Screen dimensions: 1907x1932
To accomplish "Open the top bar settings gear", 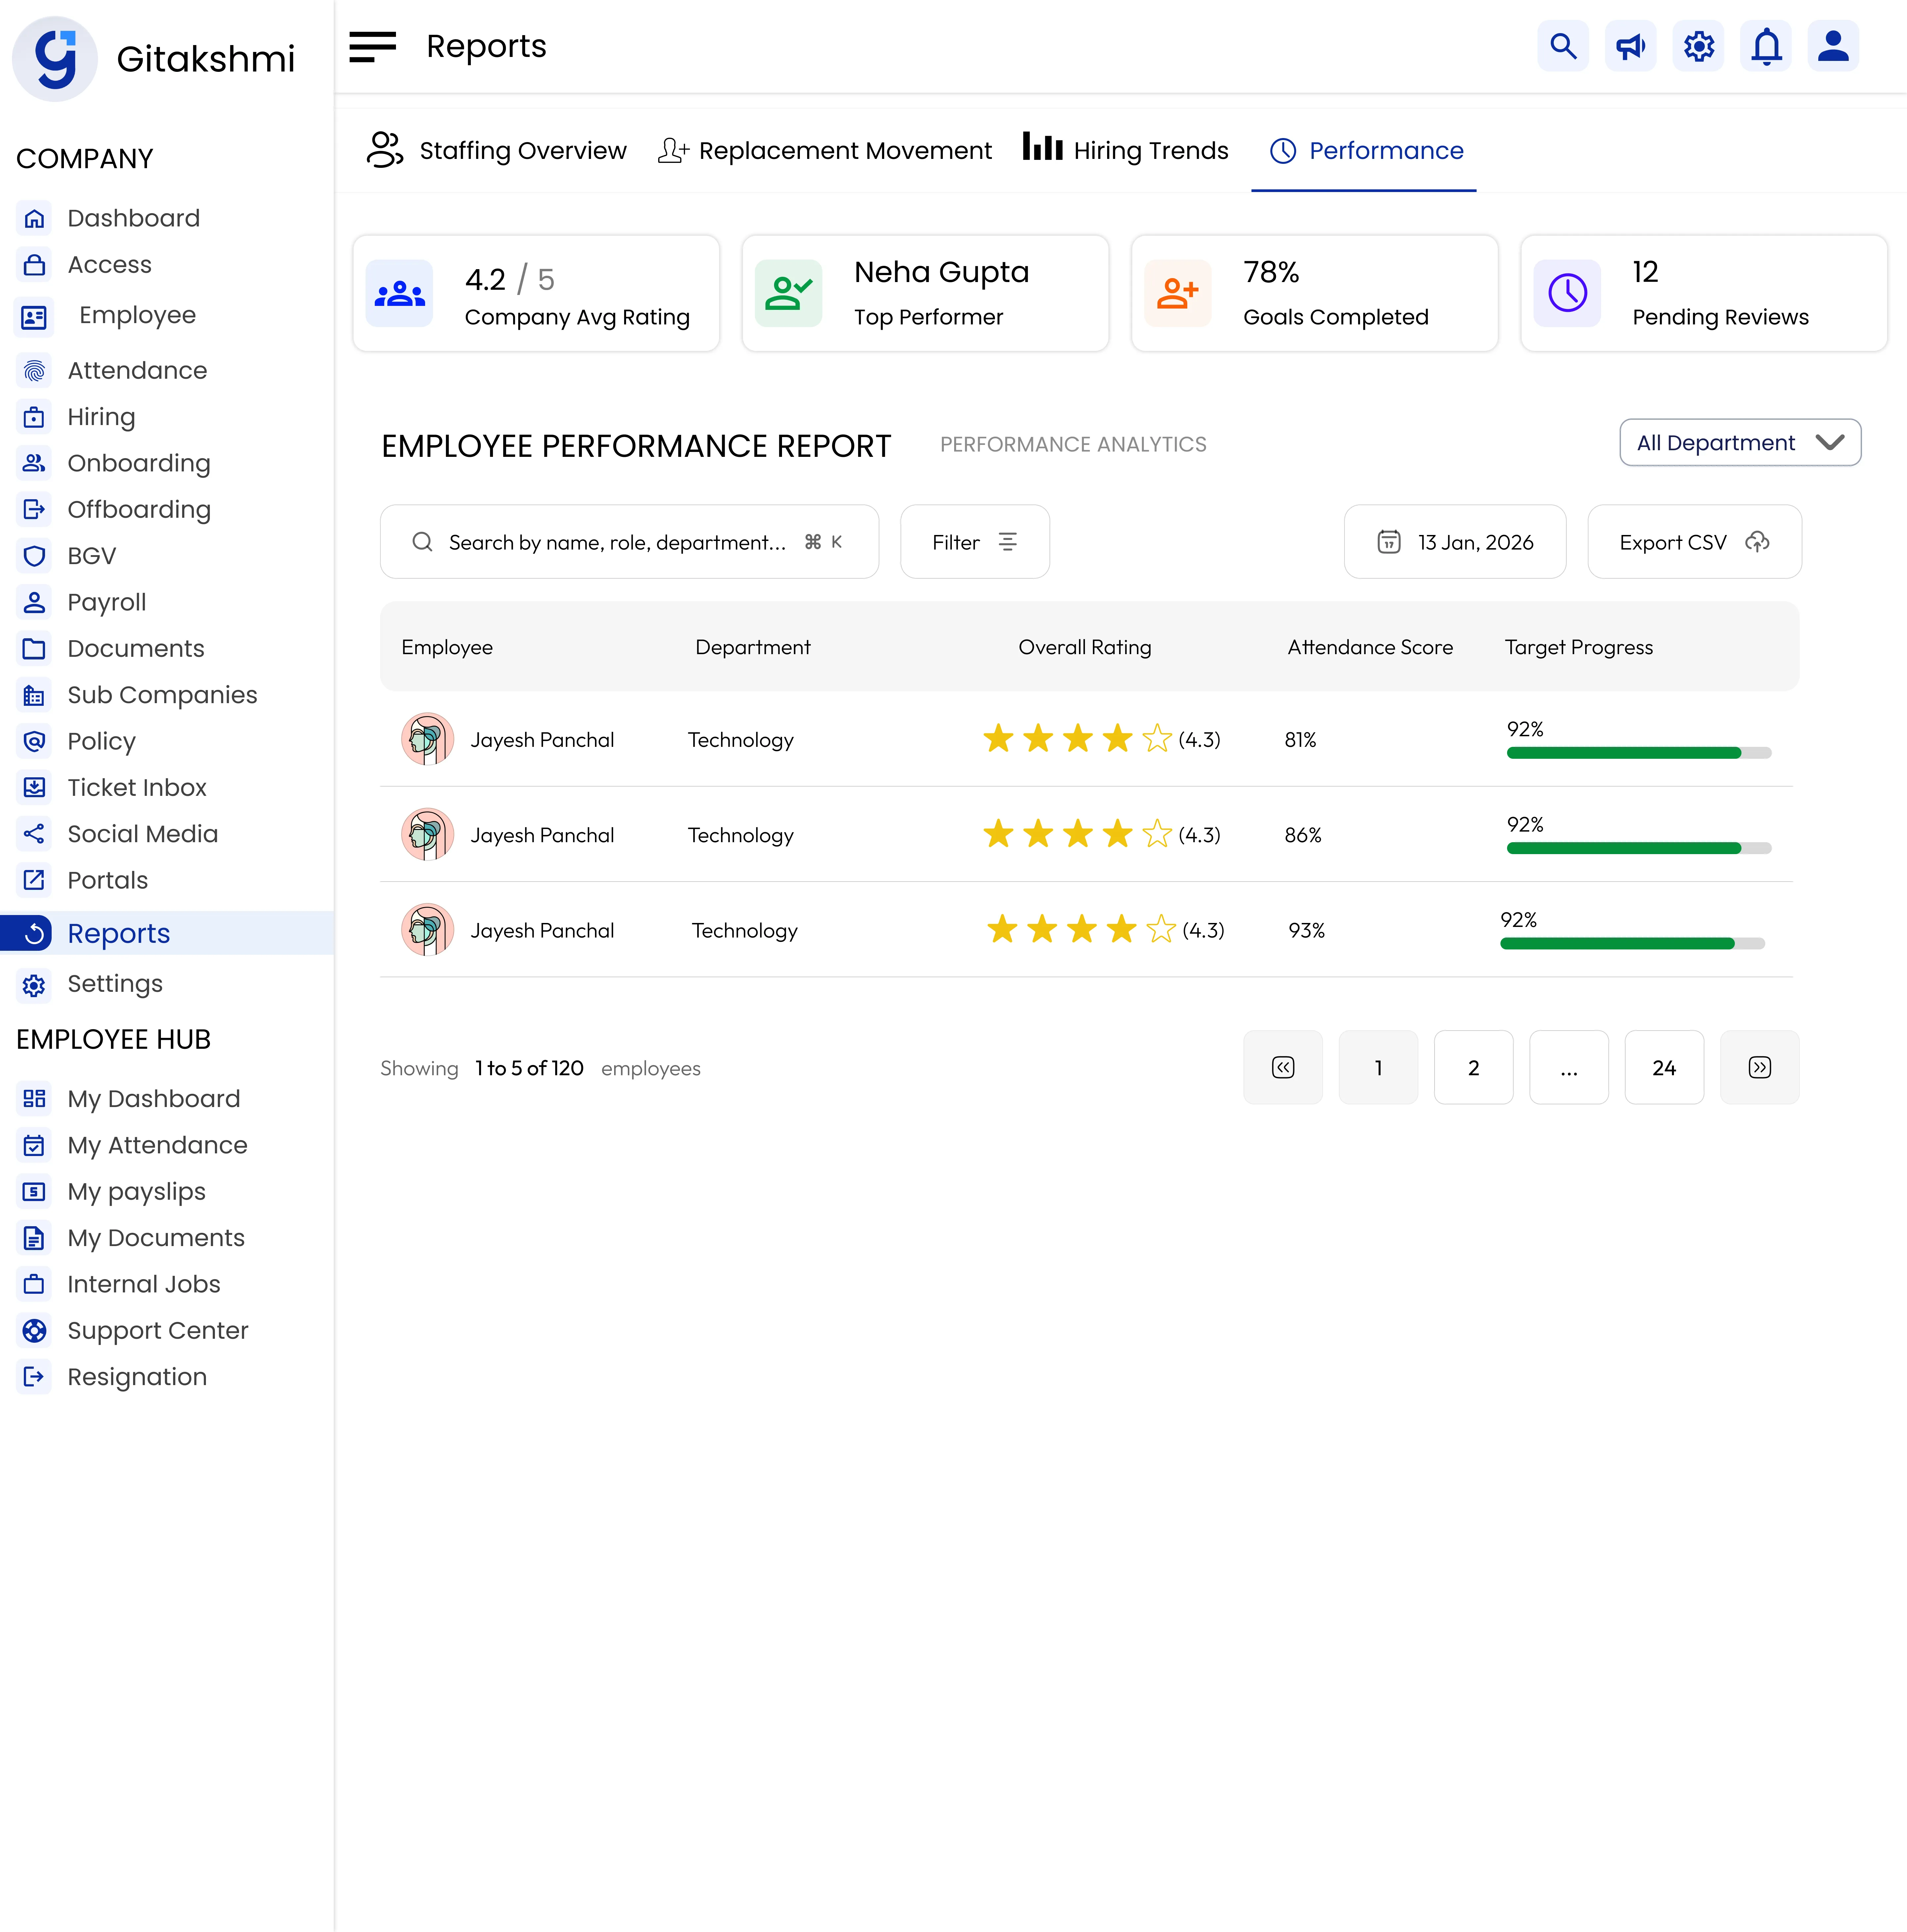I will pyautogui.click(x=1699, y=46).
